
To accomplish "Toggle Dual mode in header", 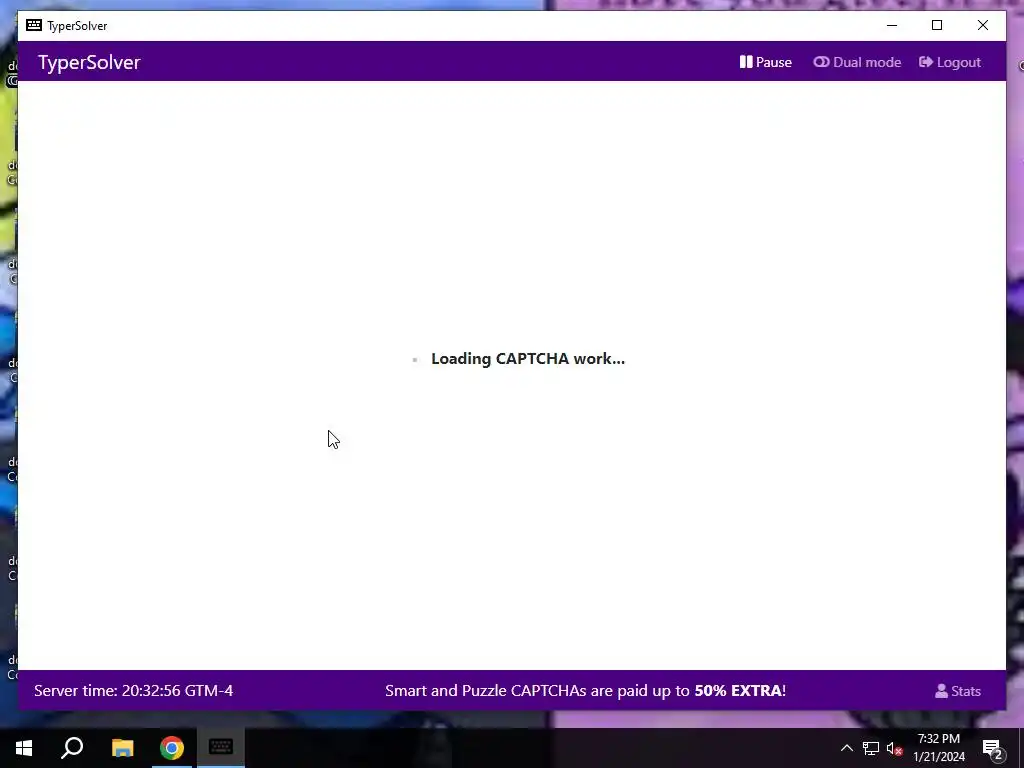I will pos(857,62).
